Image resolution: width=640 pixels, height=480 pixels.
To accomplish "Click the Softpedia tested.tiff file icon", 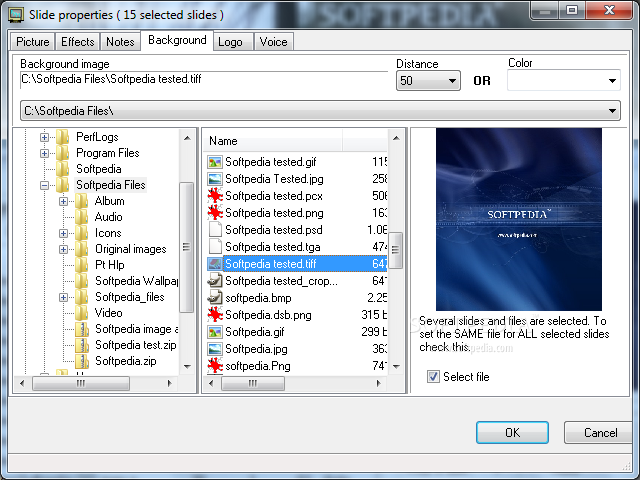I will coord(215,264).
